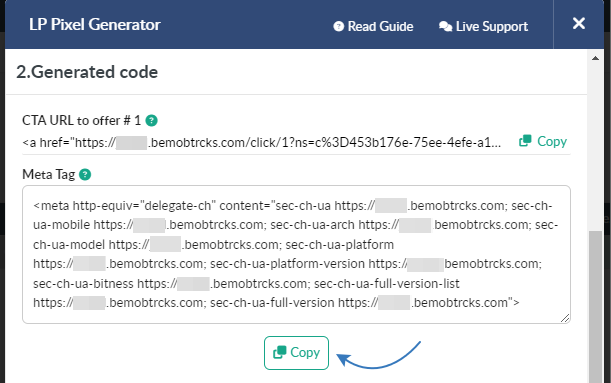The height and width of the screenshot is (383, 611).
Task: Click the scrollbar up arrow
Action: pos(595,58)
